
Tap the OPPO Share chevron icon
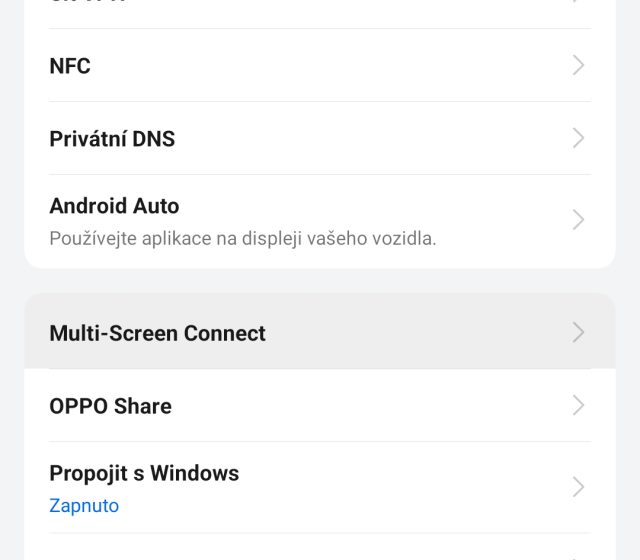(578, 406)
